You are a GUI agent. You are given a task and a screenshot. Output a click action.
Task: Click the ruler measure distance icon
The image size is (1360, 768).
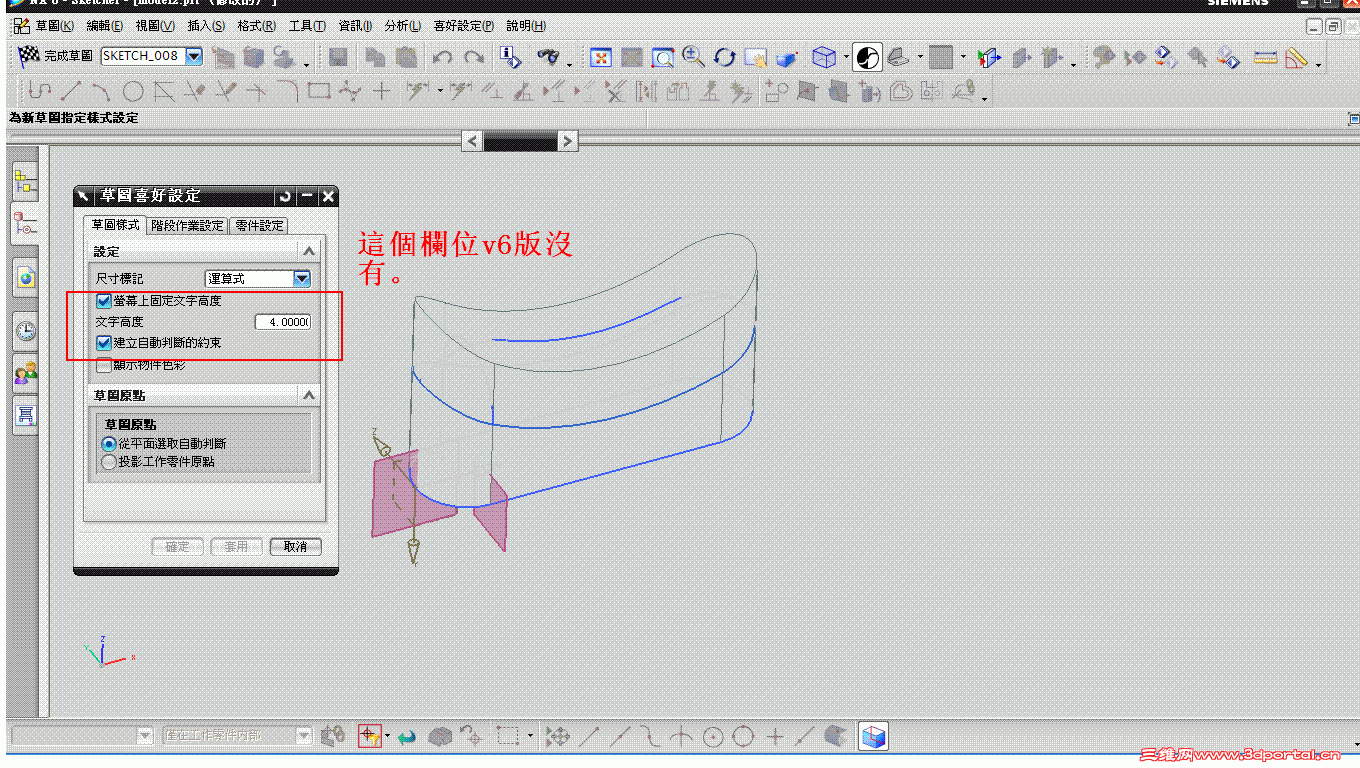(1266, 58)
